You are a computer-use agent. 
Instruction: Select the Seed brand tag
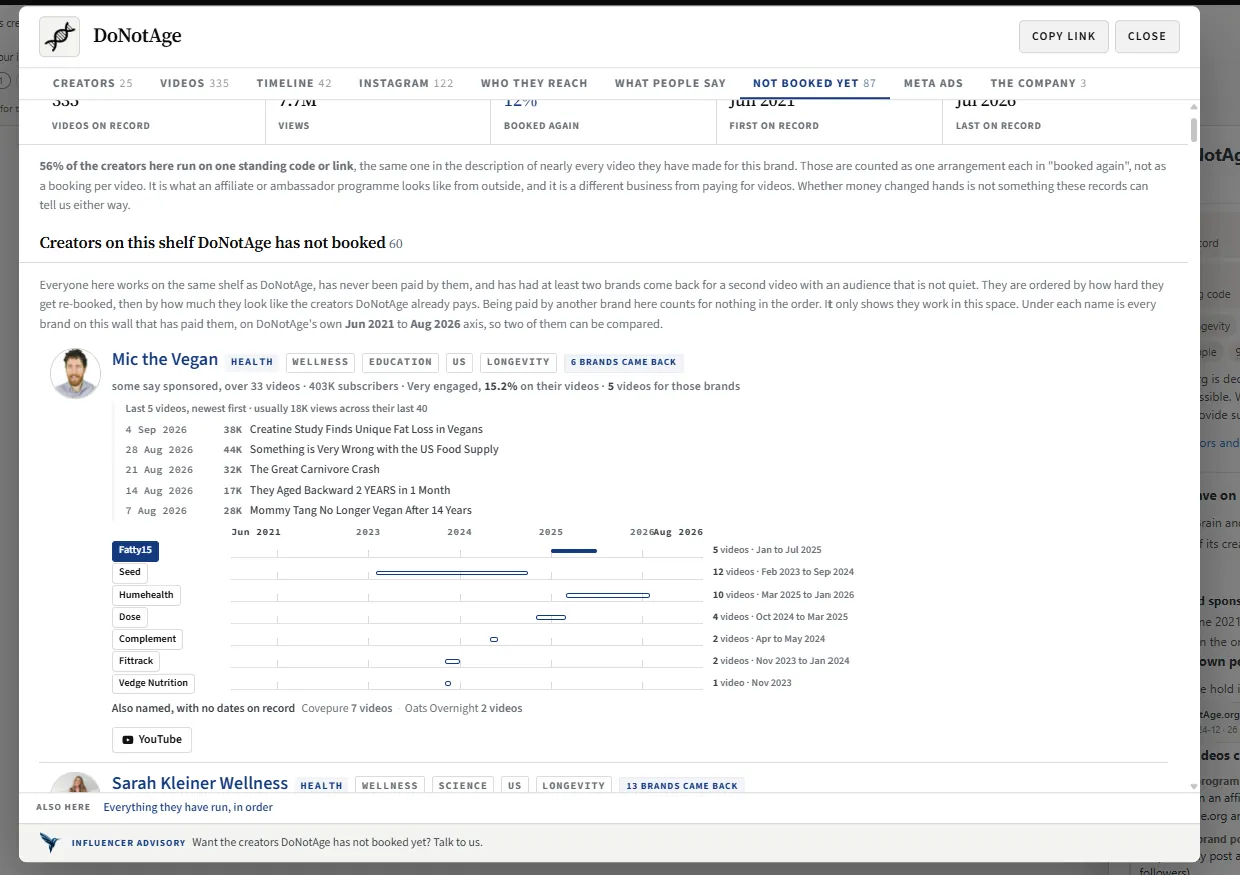pos(130,572)
